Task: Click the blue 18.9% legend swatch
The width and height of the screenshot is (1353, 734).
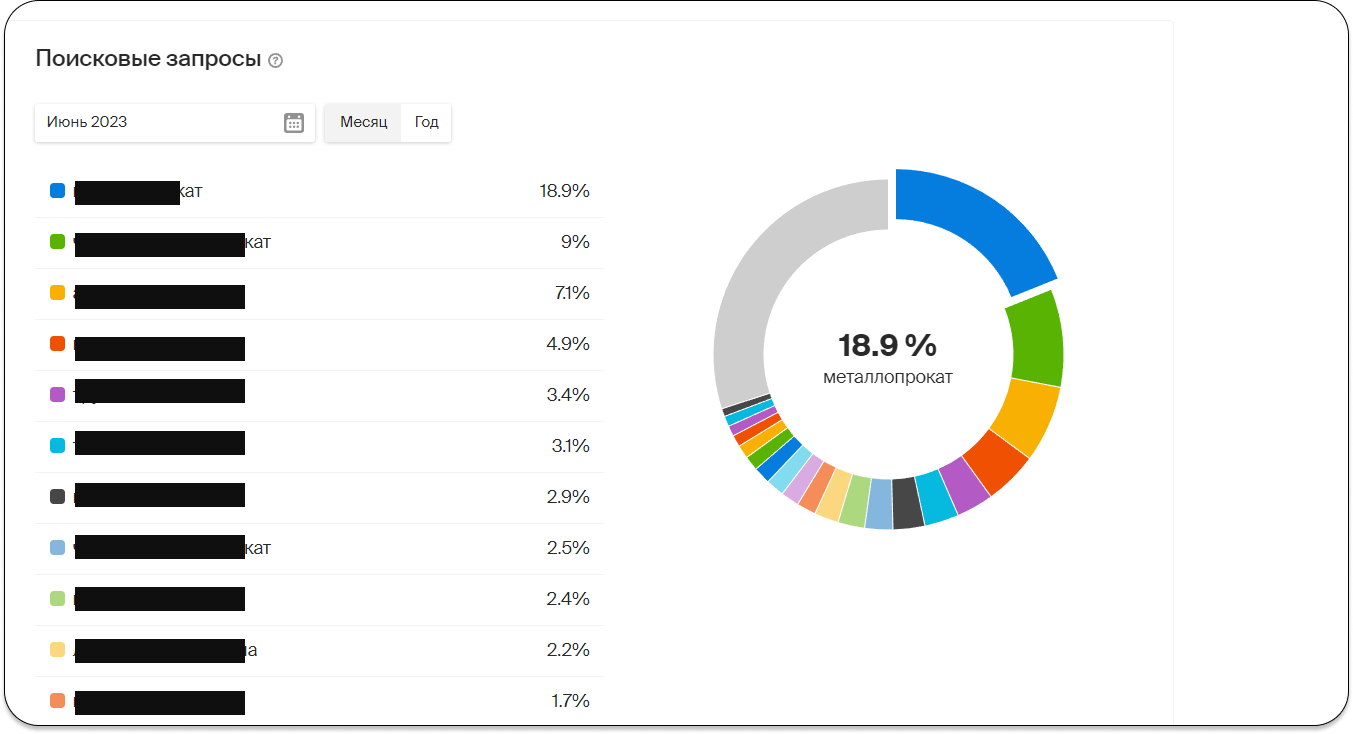Action: pos(58,191)
